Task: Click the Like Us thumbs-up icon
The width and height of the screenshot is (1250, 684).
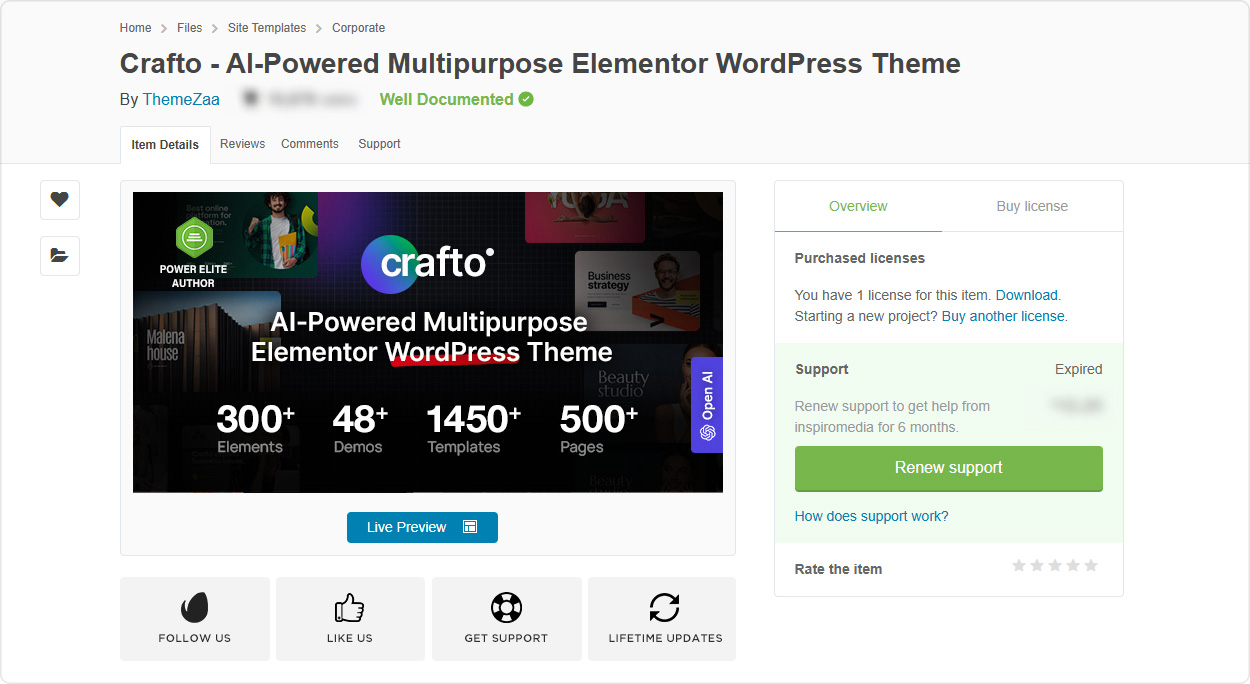Action: pos(350,607)
